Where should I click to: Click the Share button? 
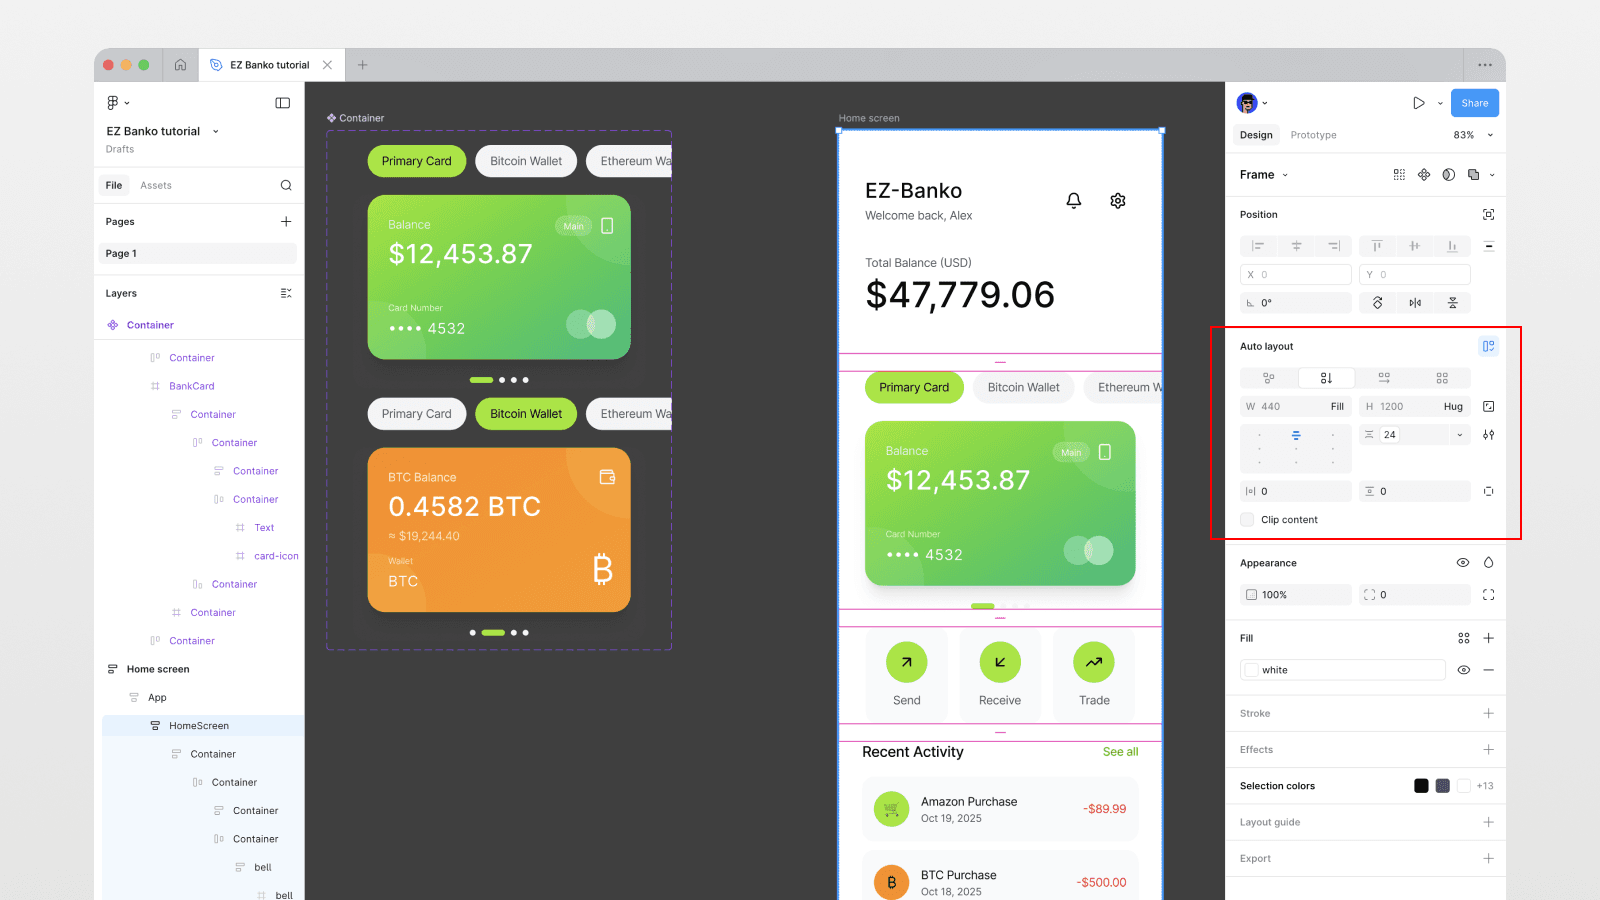[x=1475, y=103]
